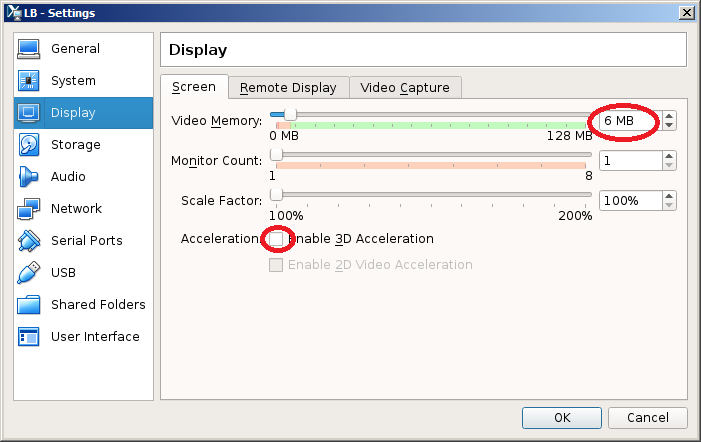Decrease Video Memory with down arrow

[x=669, y=125]
